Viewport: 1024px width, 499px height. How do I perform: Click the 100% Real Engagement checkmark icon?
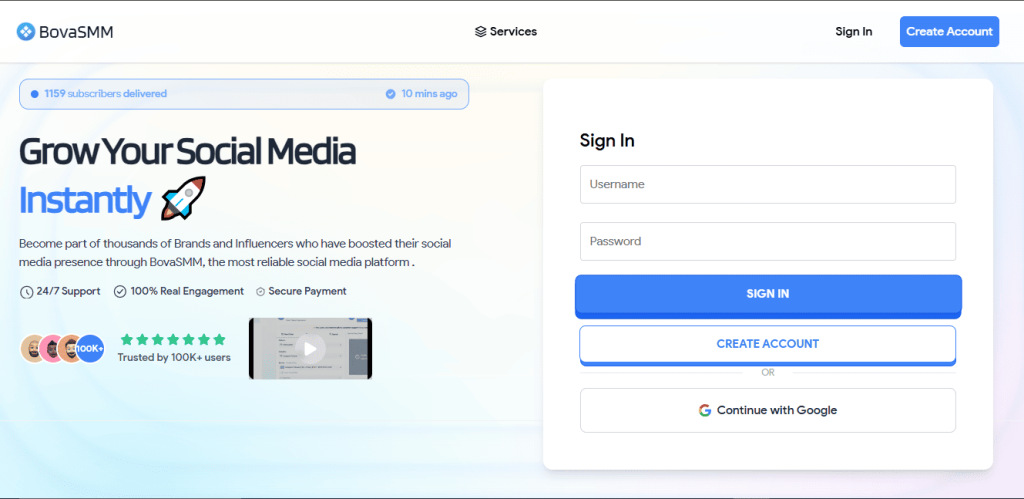point(120,291)
